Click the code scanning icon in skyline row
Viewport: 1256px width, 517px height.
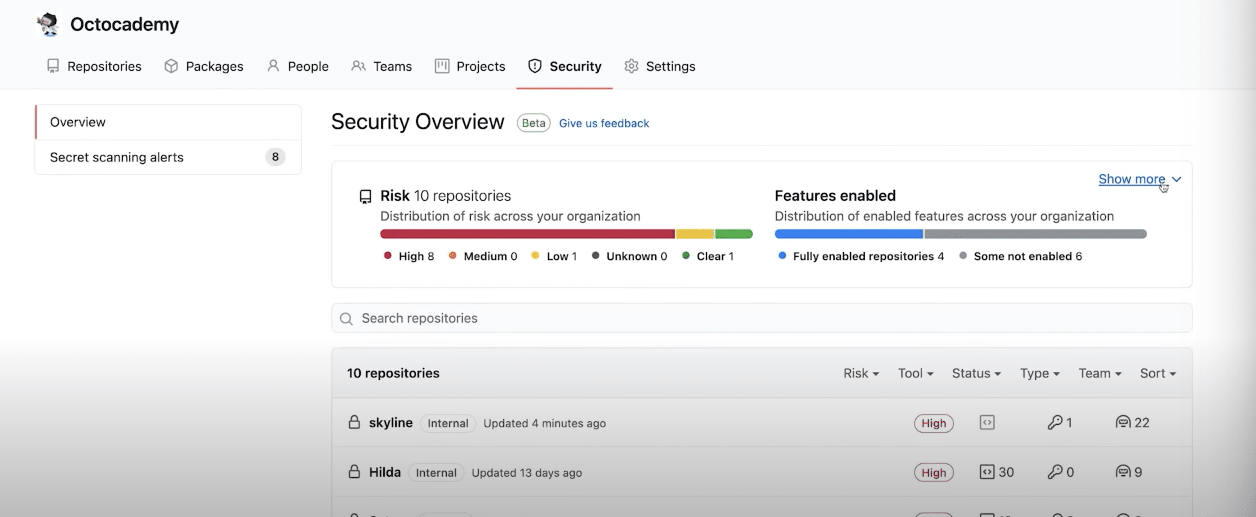pyautogui.click(x=987, y=423)
